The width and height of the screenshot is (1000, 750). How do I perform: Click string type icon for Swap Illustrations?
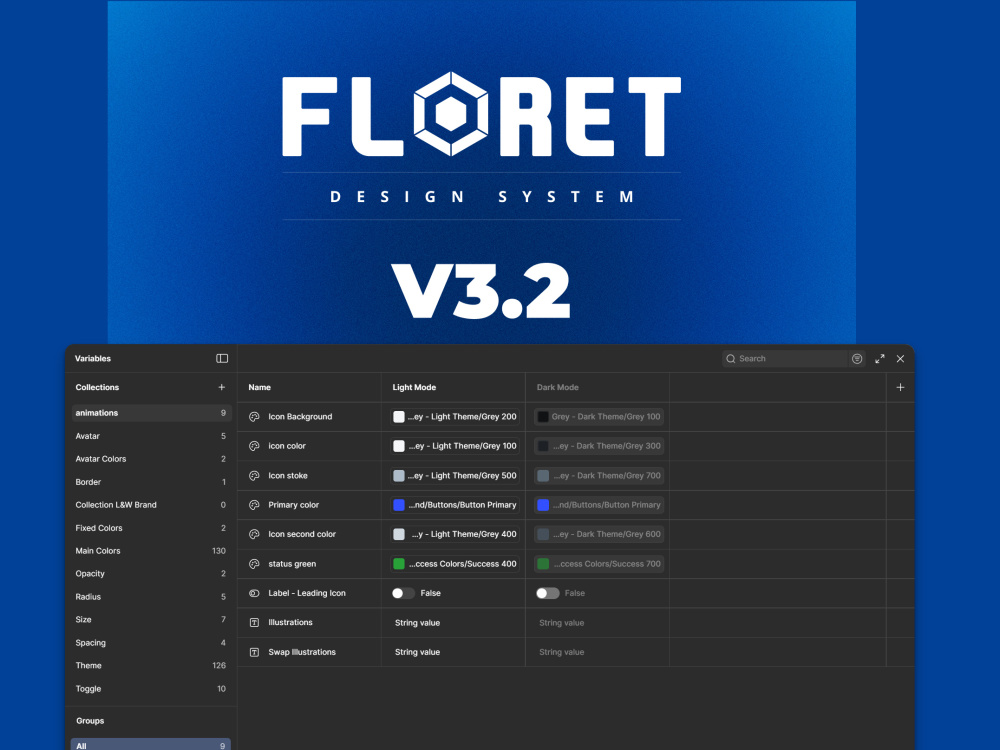254,652
